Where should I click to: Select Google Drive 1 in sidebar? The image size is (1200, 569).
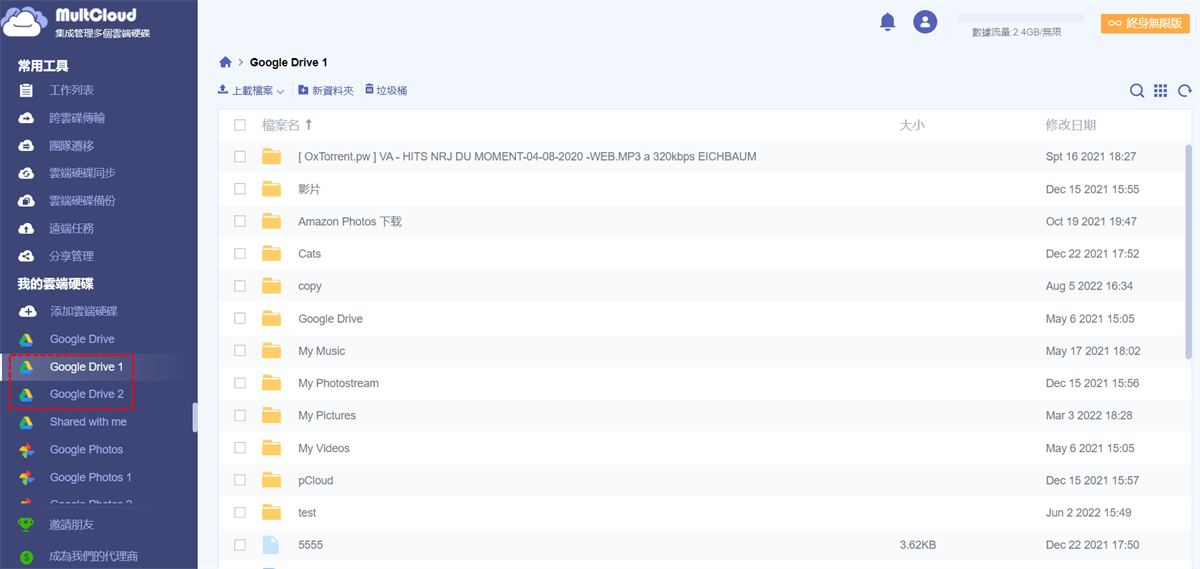point(86,367)
